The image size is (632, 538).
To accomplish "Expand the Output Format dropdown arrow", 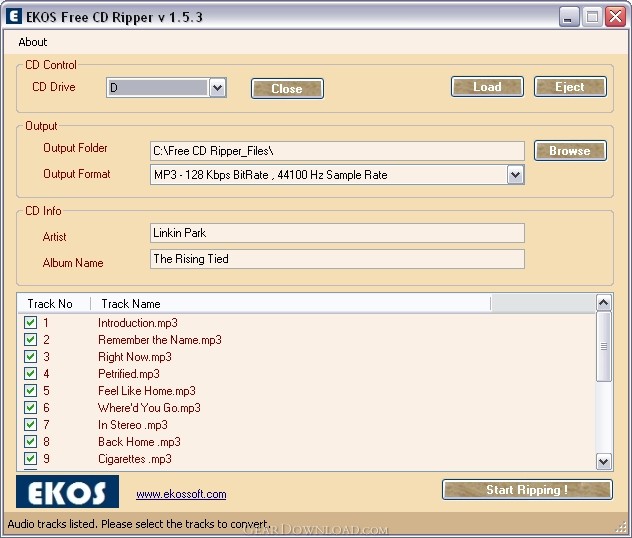I will pos(516,175).
